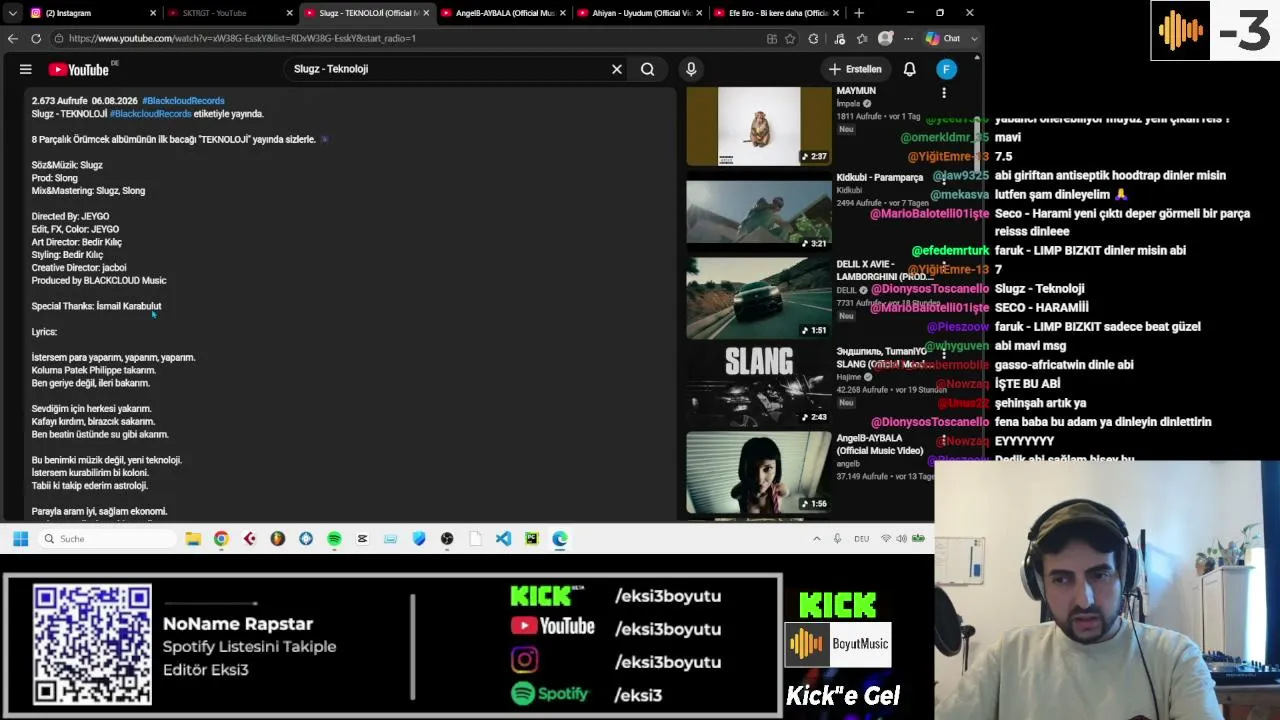Switch to the SKTRGT - YouTube tab
Image resolution: width=1280 pixels, height=720 pixels.
point(219,13)
